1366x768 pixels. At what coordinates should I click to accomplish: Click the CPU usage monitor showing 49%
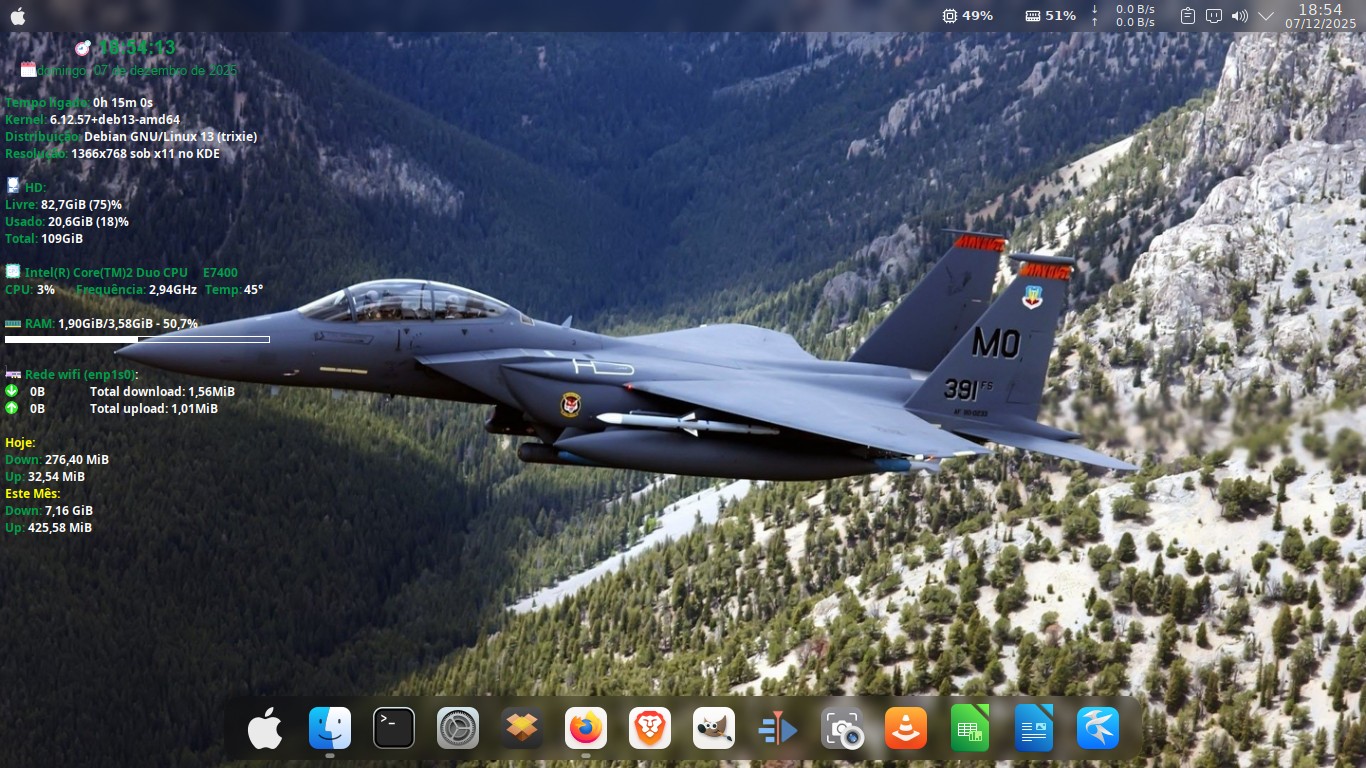coord(967,16)
